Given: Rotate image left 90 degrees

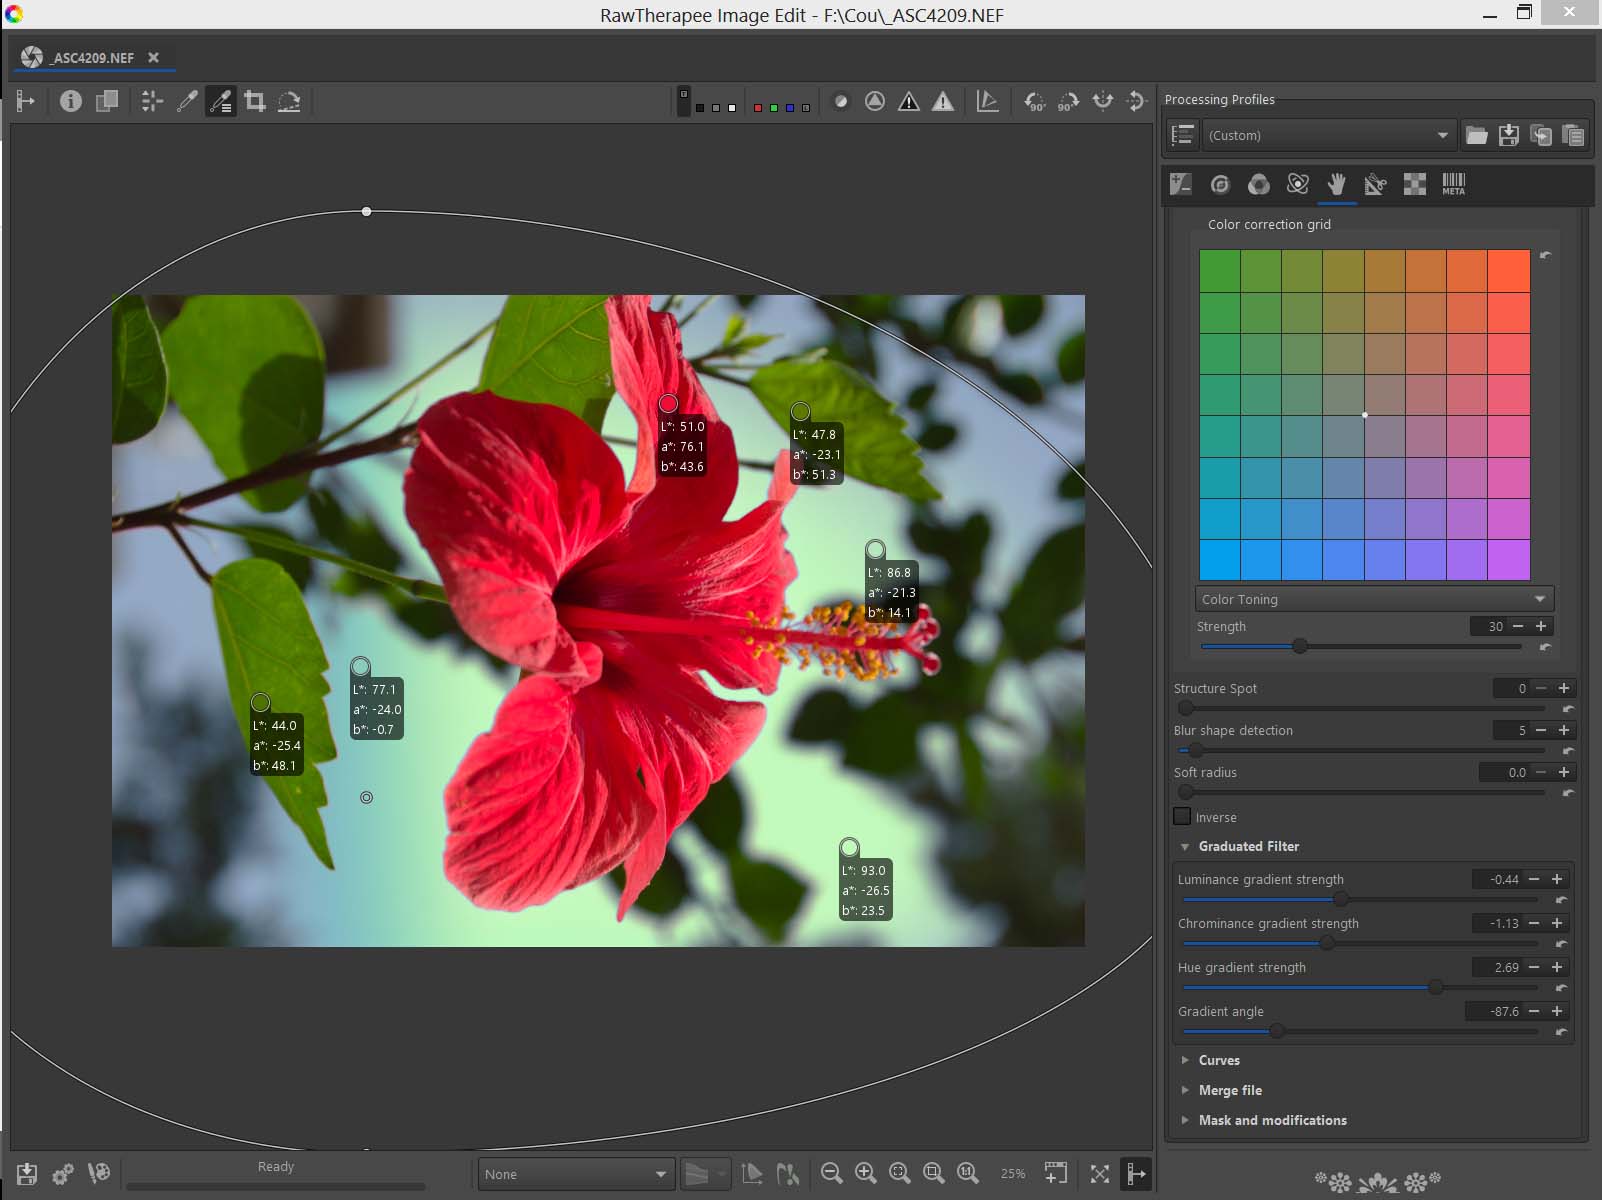Looking at the screenshot, I should tap(1034, 101).
